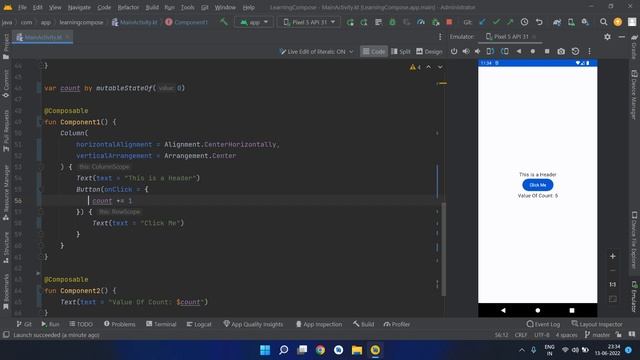The width and height of the screenshot is (640, 360).
Task: Open the Refactor menu
Action: [128, 7]
